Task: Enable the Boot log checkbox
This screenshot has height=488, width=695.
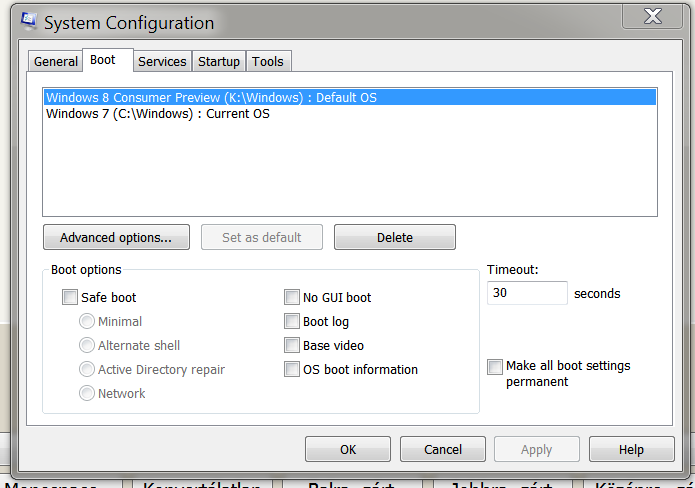Action: 292,321
